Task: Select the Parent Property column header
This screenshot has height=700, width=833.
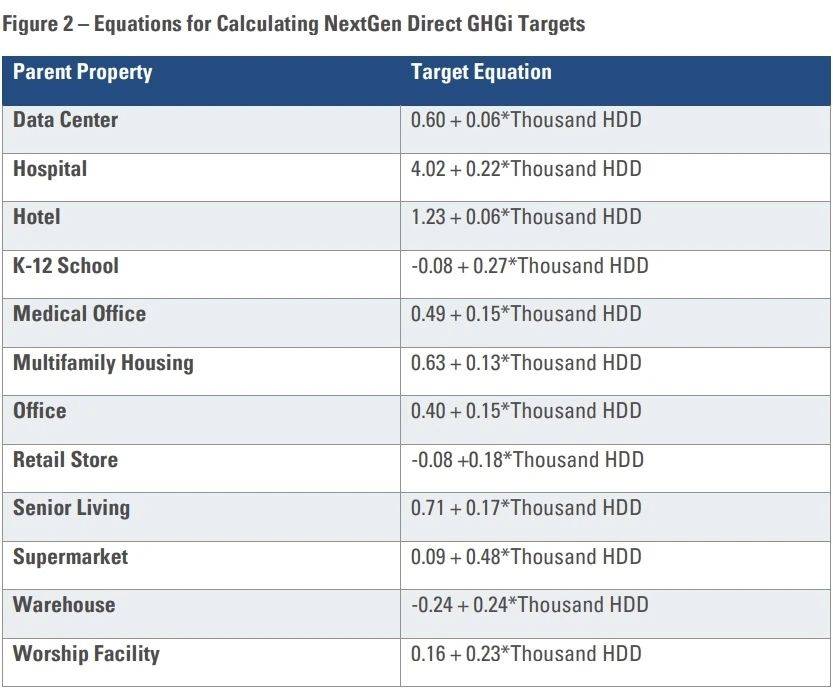Action: [x=82, y=73]
